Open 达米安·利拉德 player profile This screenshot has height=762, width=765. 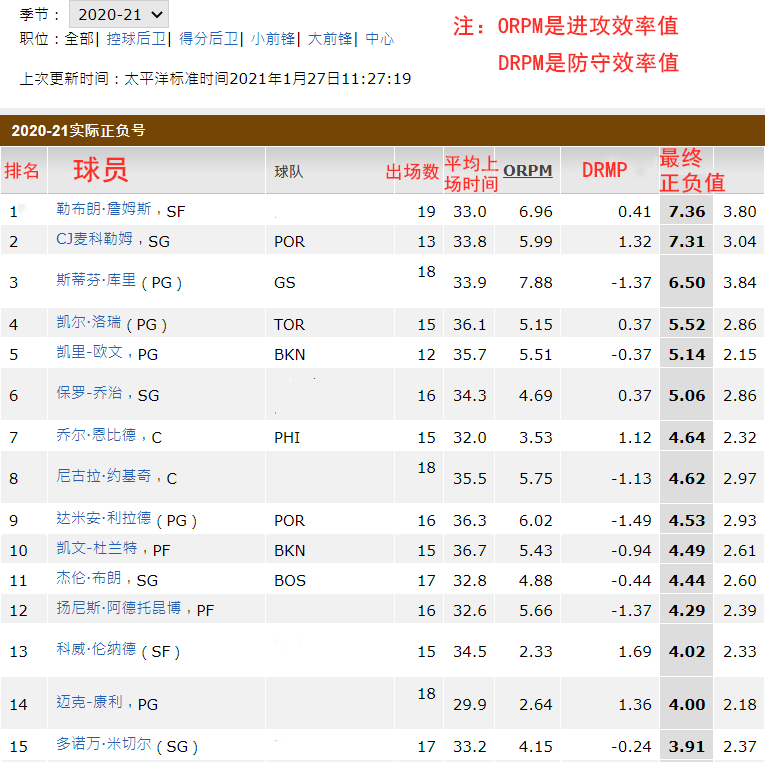point(103,518)
